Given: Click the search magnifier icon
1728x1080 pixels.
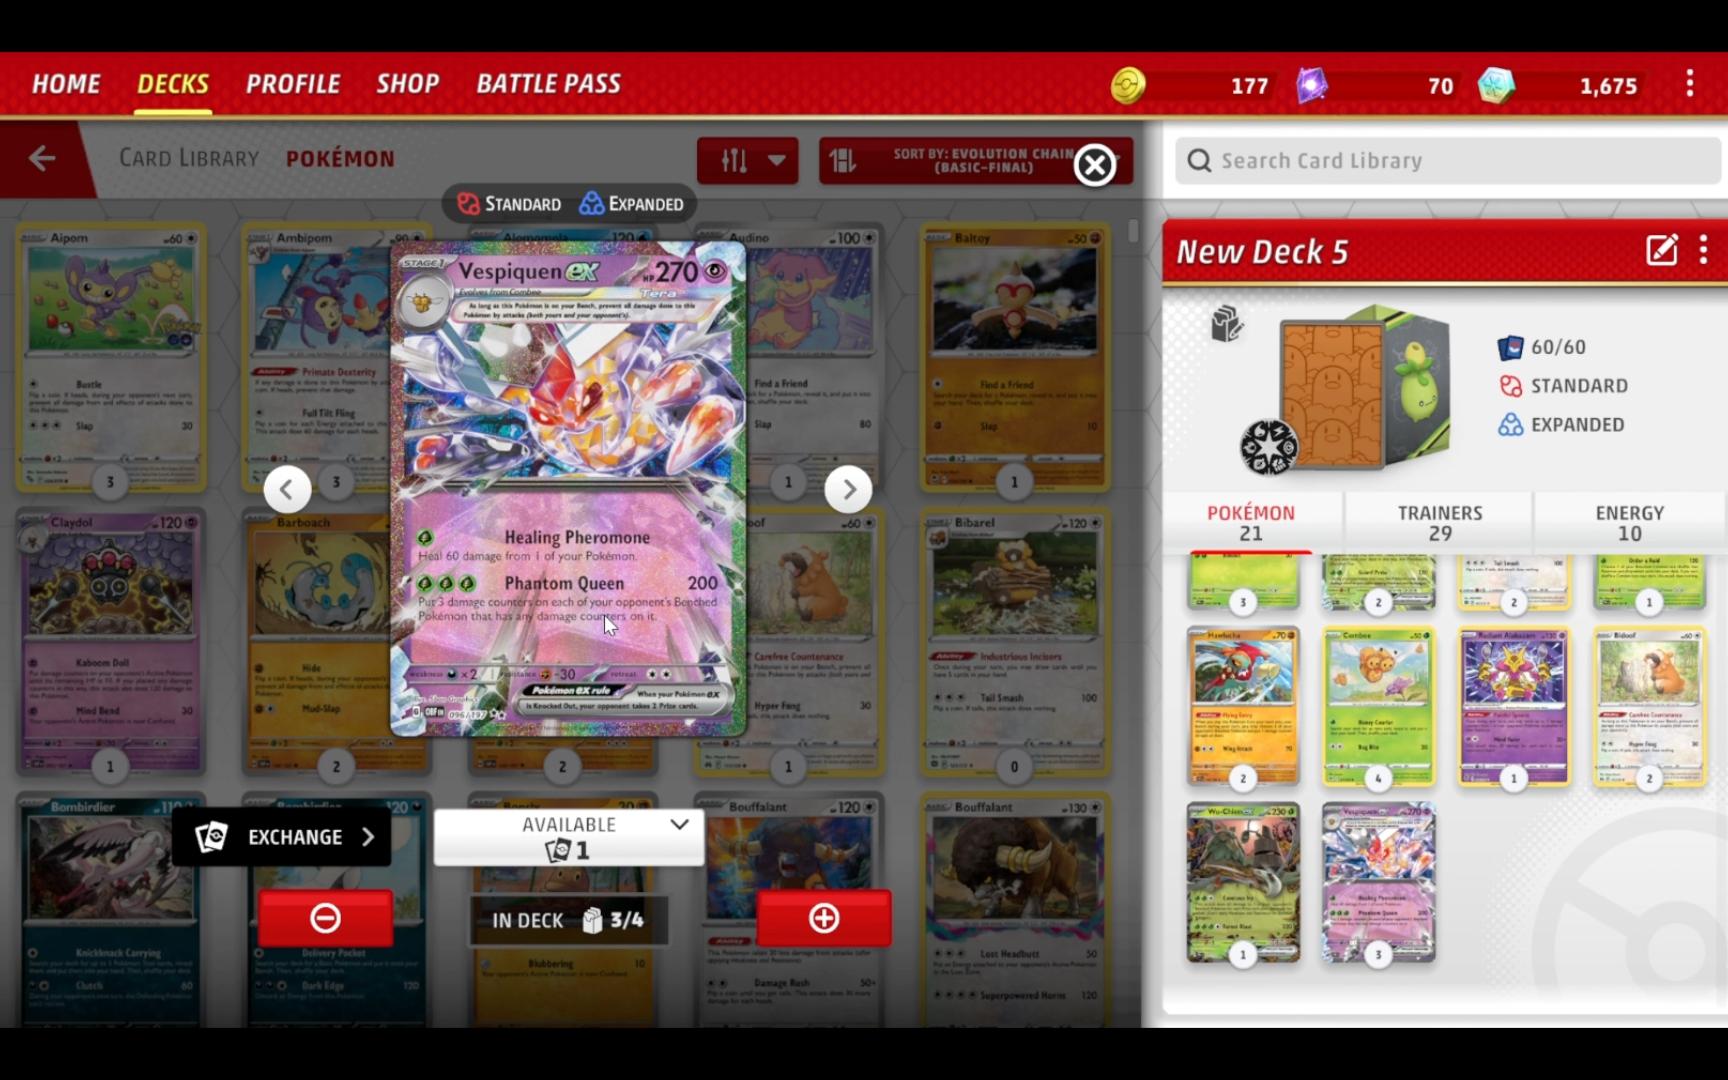Looking at the screenshot, I should pos(1199,161).
